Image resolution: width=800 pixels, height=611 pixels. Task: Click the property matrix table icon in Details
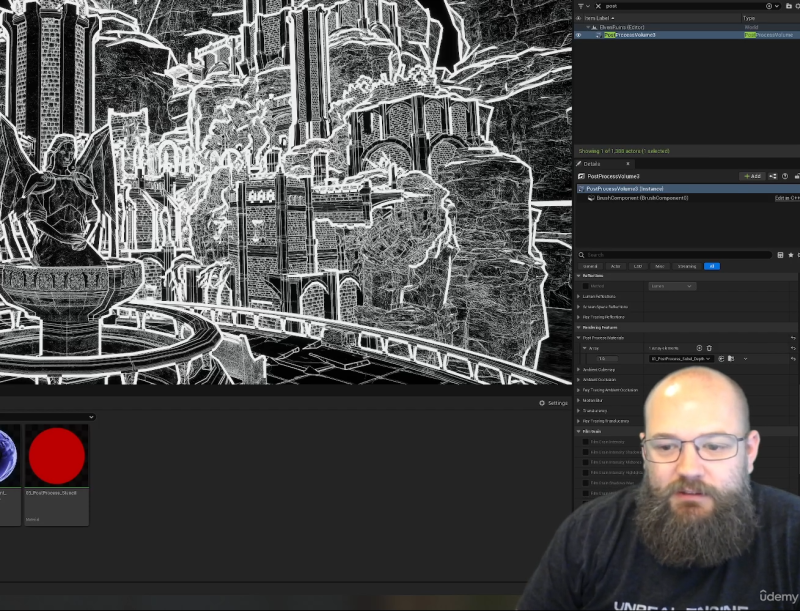coord(780,255)
